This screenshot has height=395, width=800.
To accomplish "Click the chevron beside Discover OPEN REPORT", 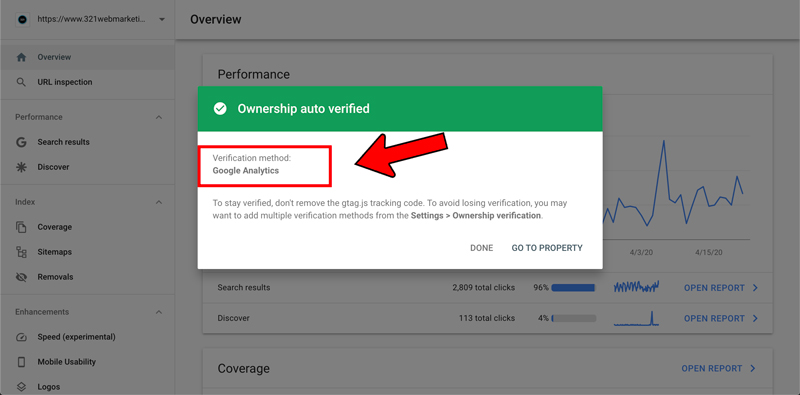I will [x=755, y=318].
